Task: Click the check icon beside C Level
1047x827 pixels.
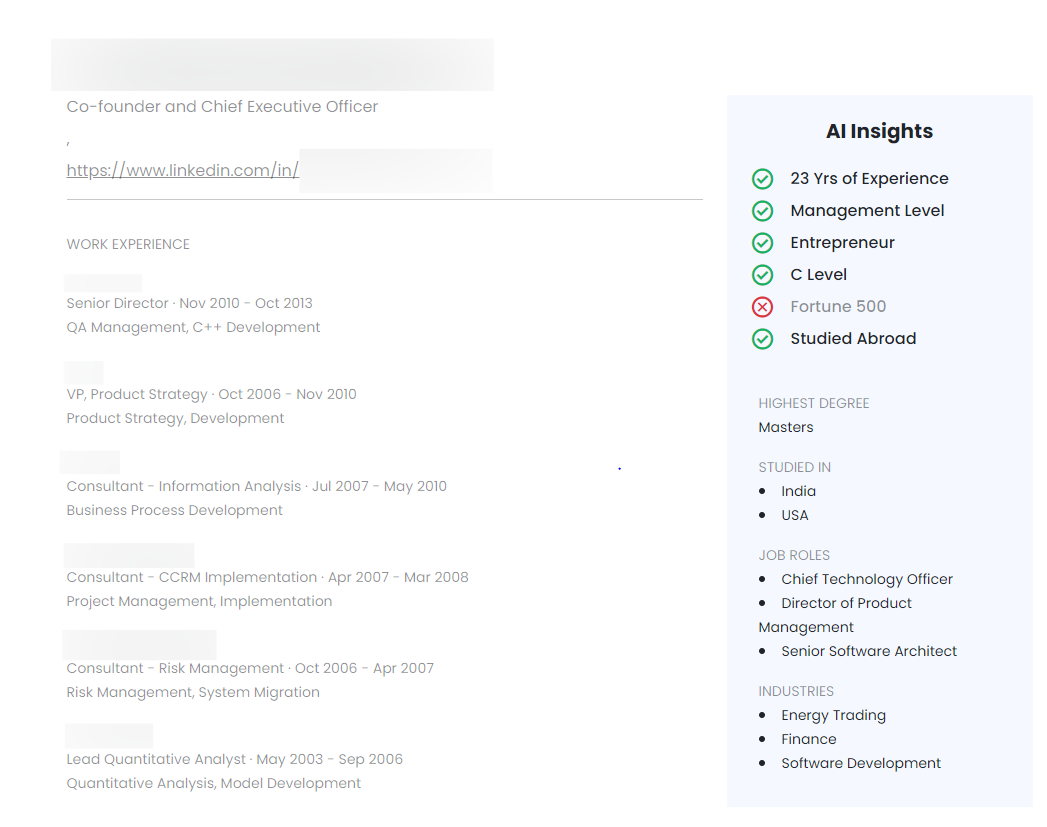Action: pos(762,275)
